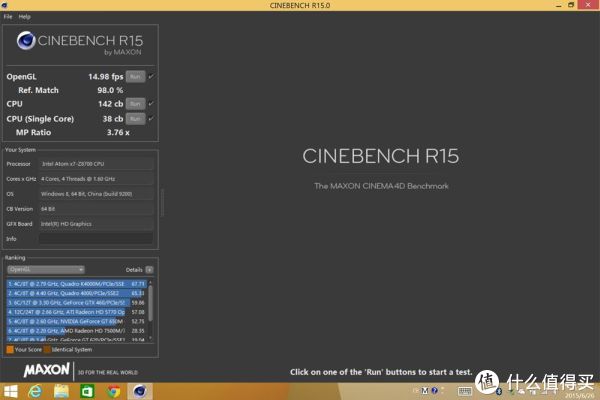This screenshot has height=400, width=600.
Task: Click the Processor field Intel Atom x7-Z8700
Action: coord(96,164)
